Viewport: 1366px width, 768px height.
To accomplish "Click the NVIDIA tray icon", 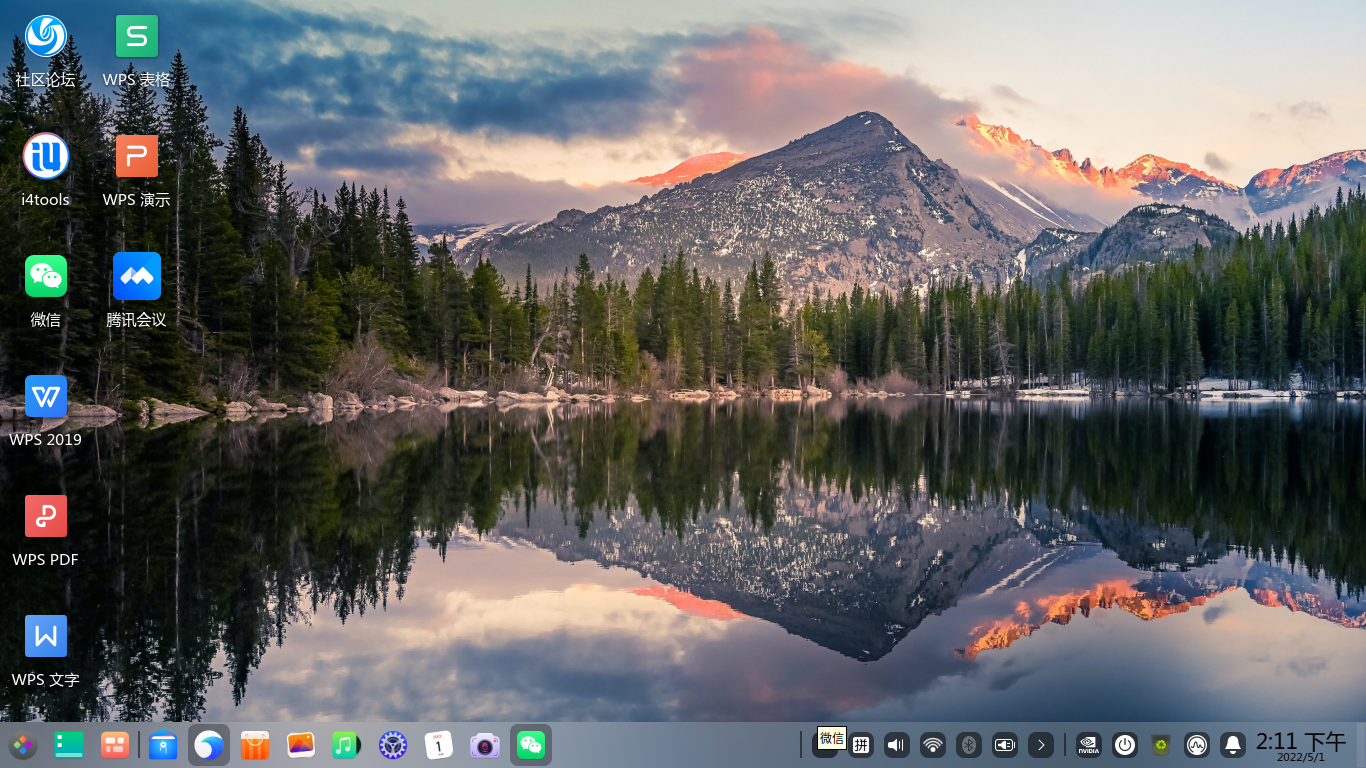I will (1088, 745).
